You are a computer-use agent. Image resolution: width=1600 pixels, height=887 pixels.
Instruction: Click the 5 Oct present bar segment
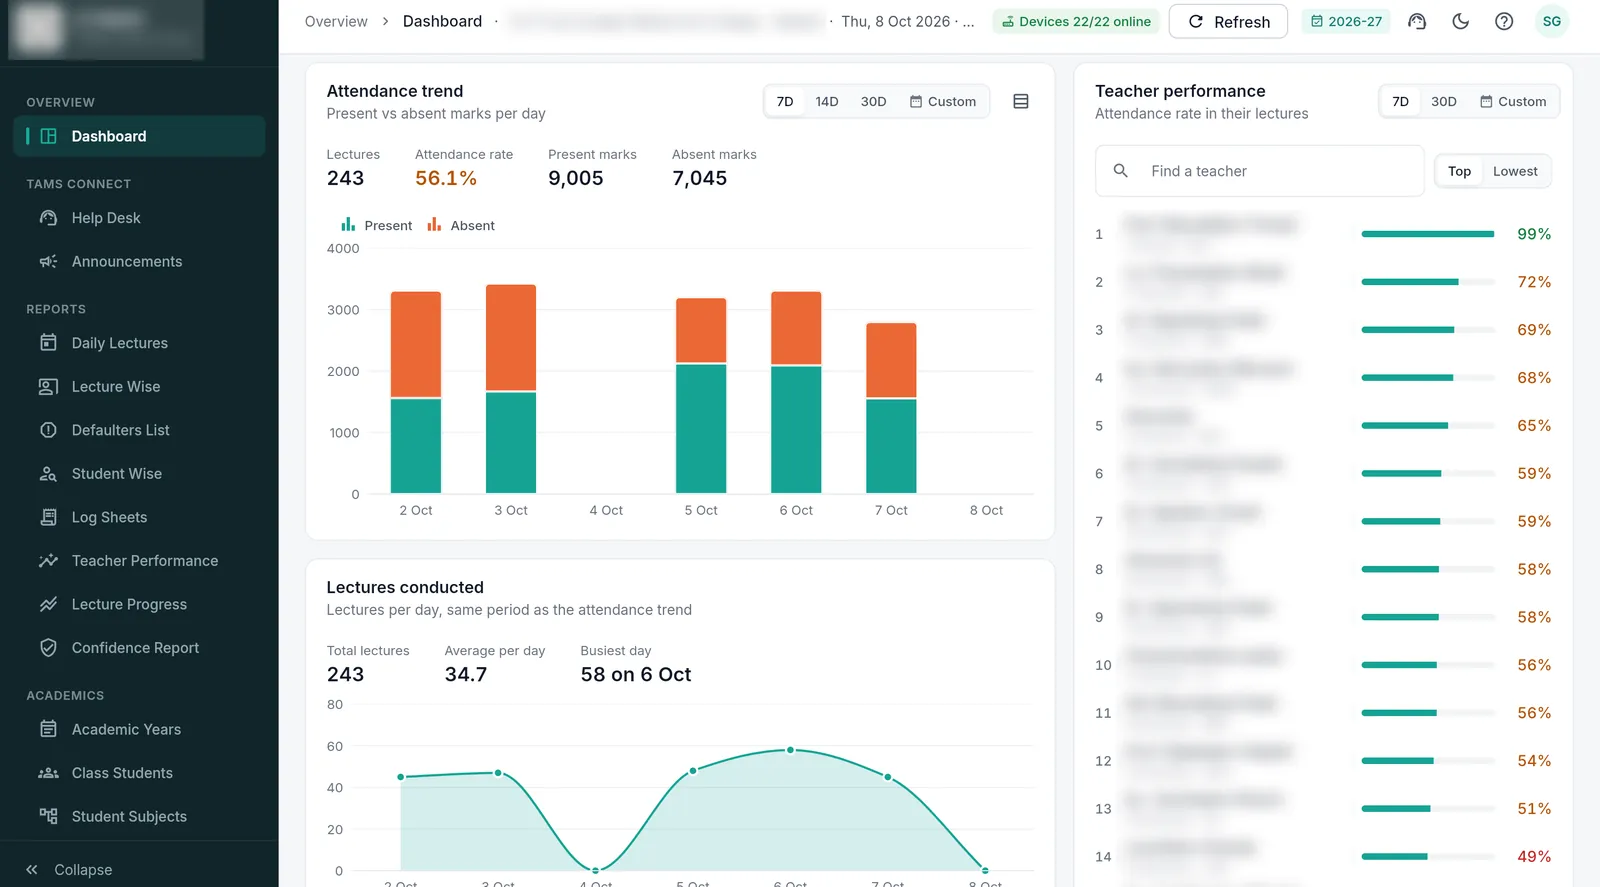click(701, 429)
